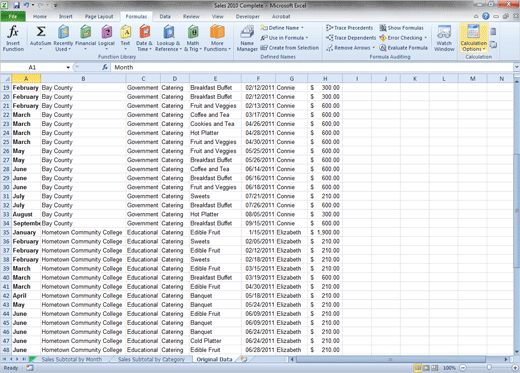Screen dimensions: 520x373
Task: Open the Financial functions book icon
Action: (x=85, y=32)
